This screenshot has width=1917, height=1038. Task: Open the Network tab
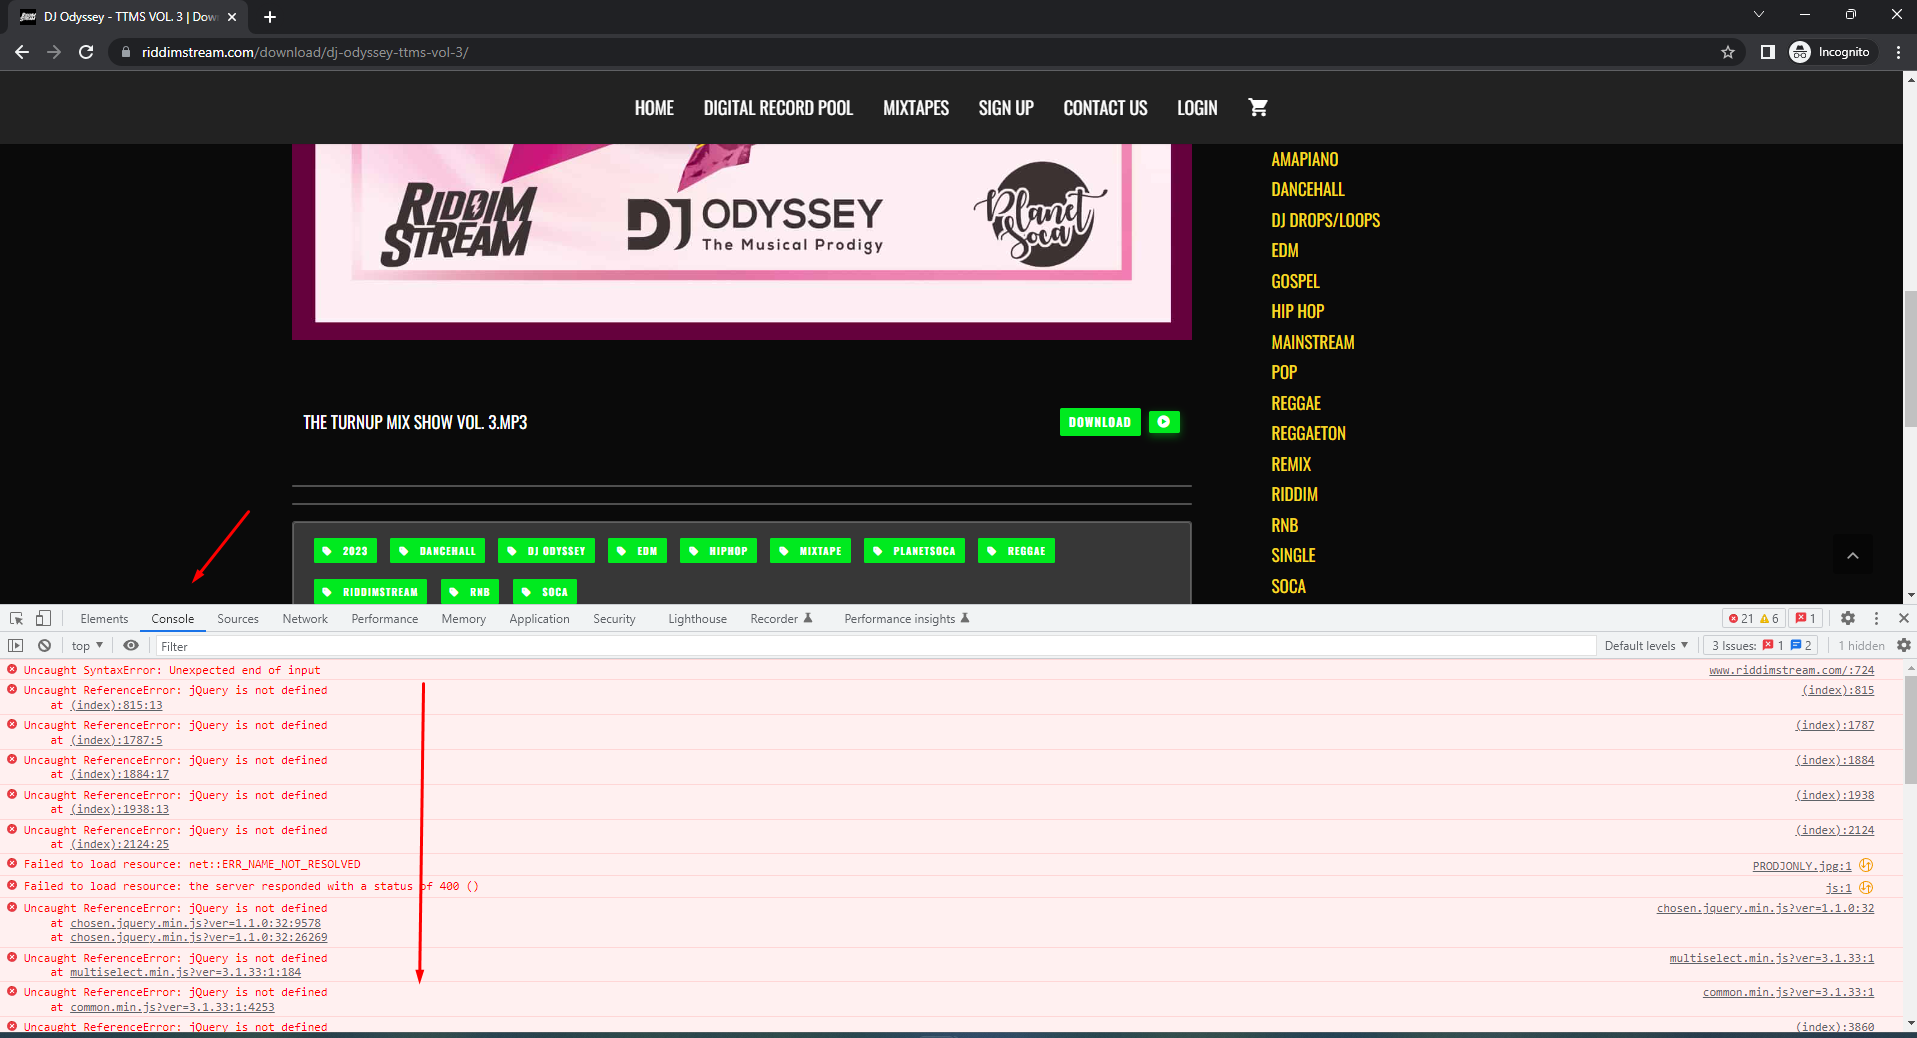305,619
